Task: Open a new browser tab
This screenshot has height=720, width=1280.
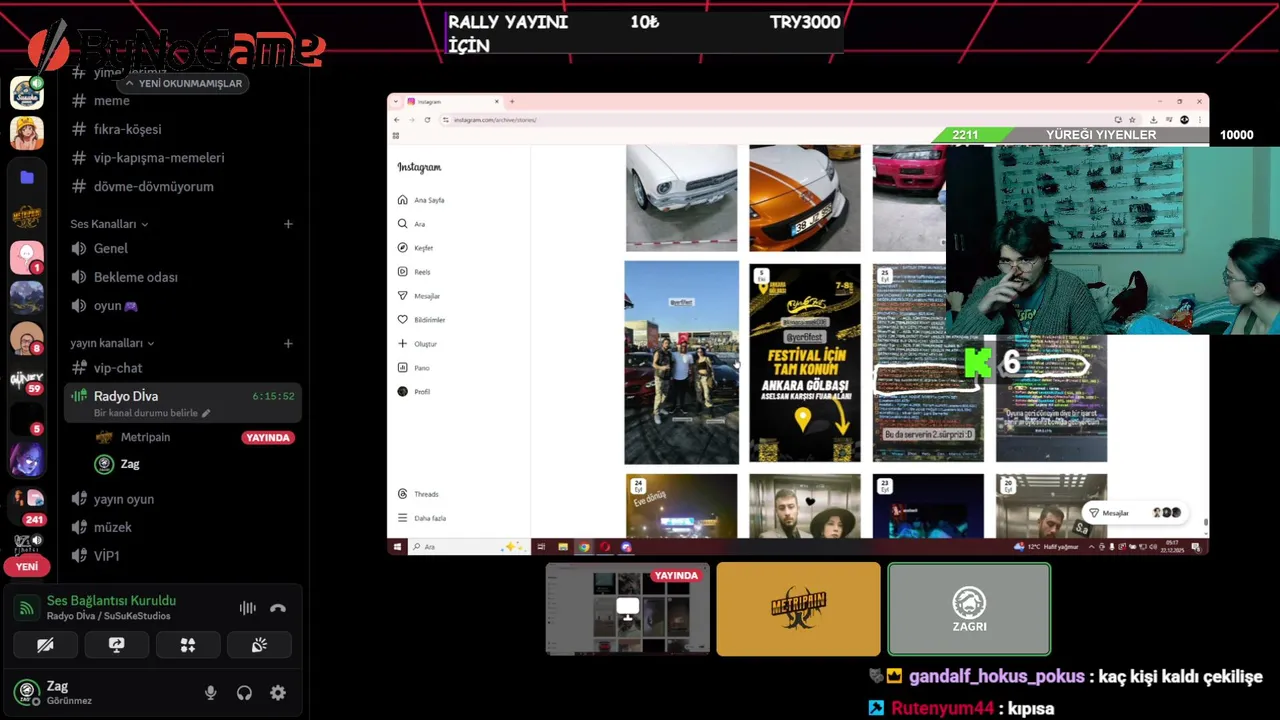Action: 512,102
